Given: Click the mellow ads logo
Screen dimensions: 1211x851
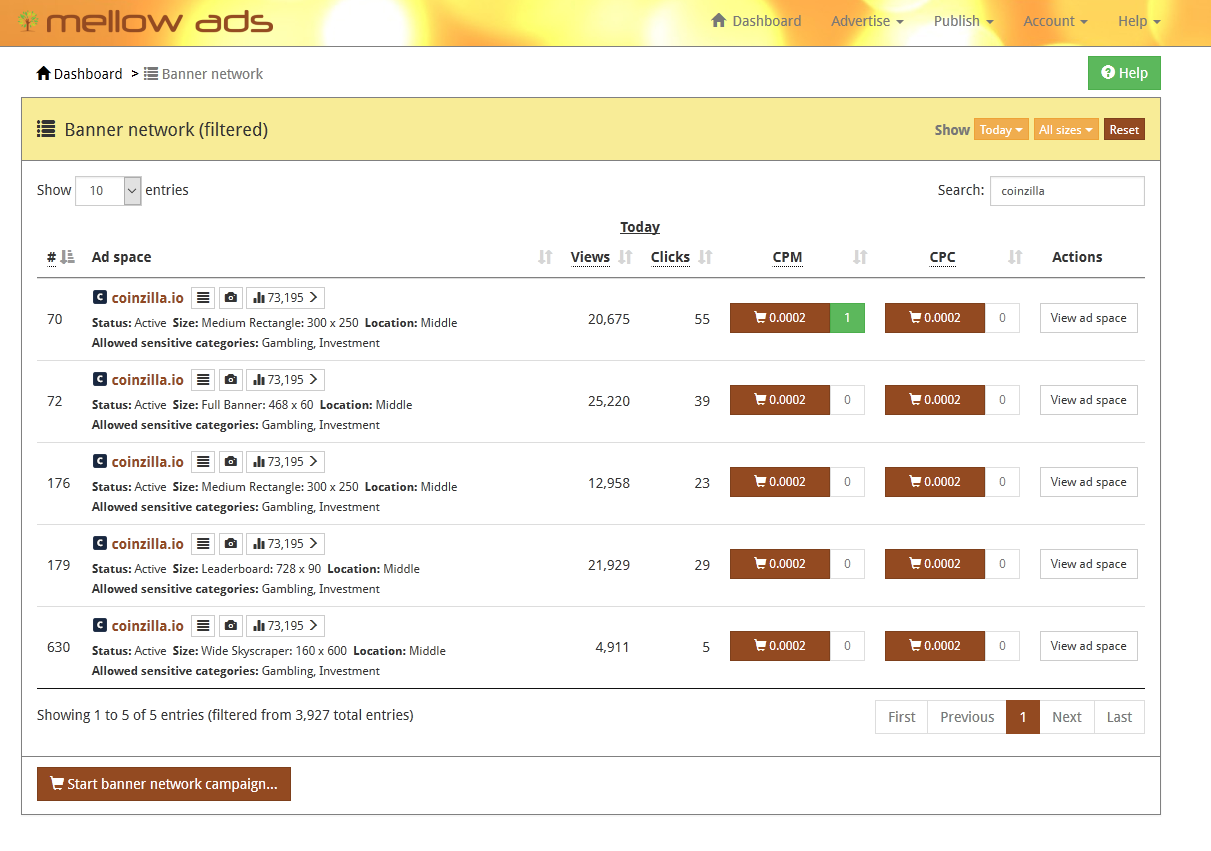Looking at the screenshot, I should click(x=145, y=21).
